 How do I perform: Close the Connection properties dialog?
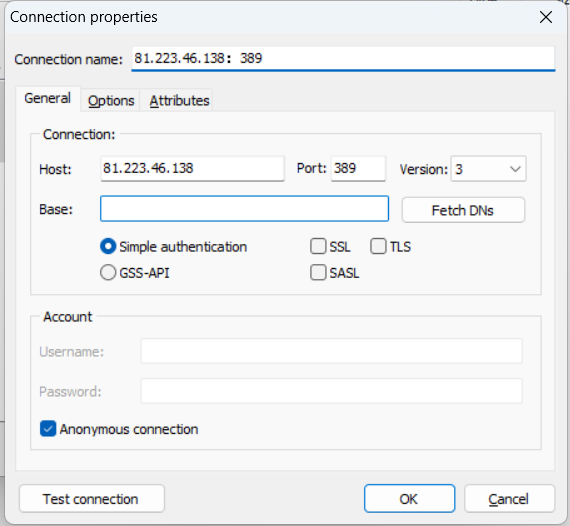[x=546, y=17]
